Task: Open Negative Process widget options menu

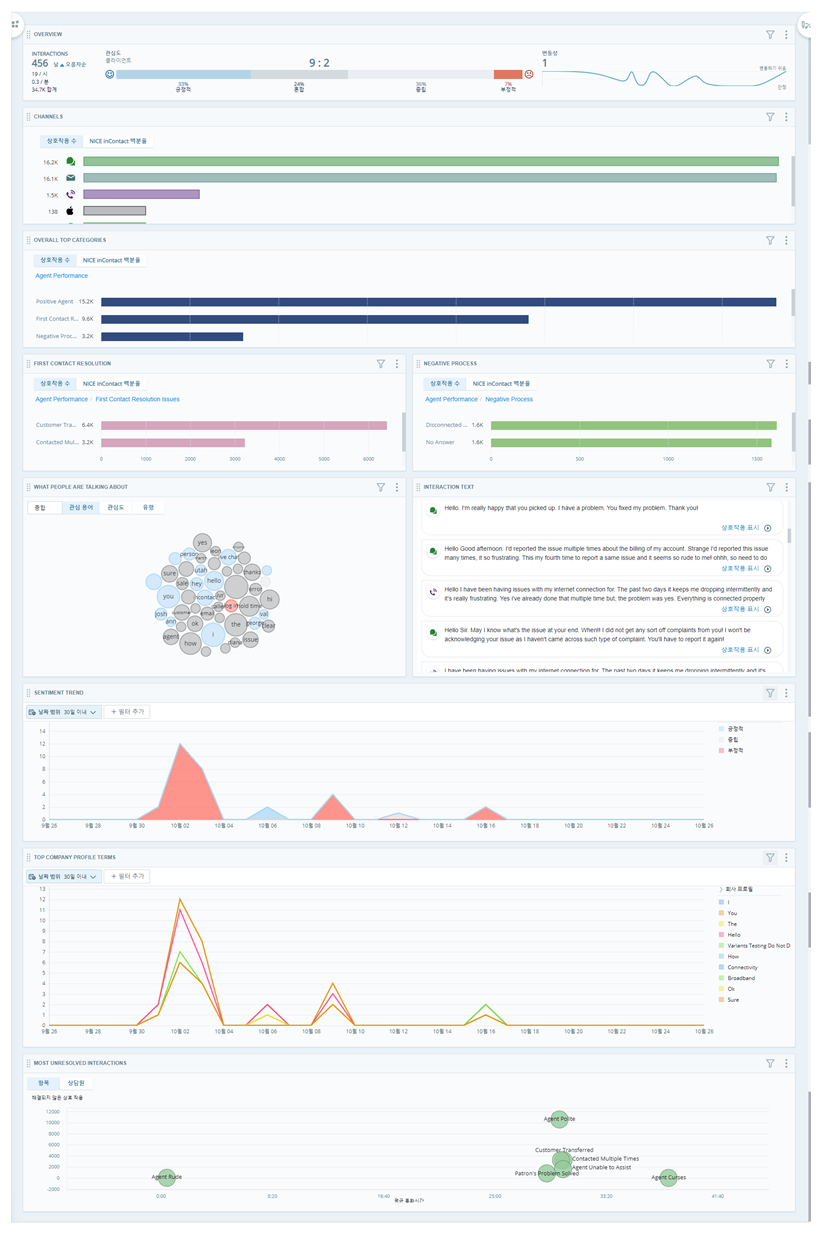Action: point(786,364)
